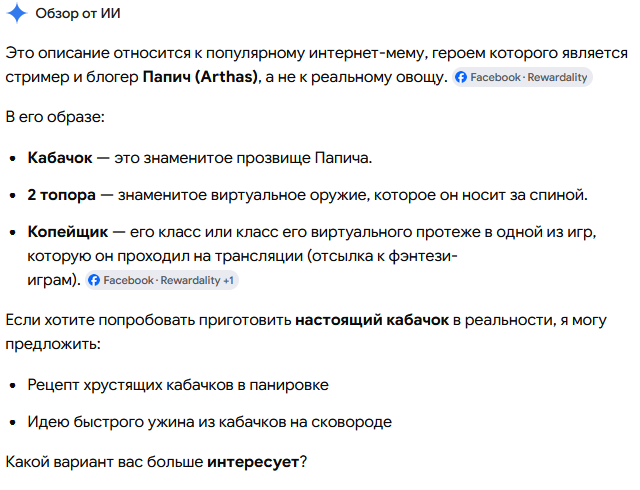Viewport: 640px width, 490px height.
Task: Click the bold word 'Кабачок'
Action: (60, 158)
